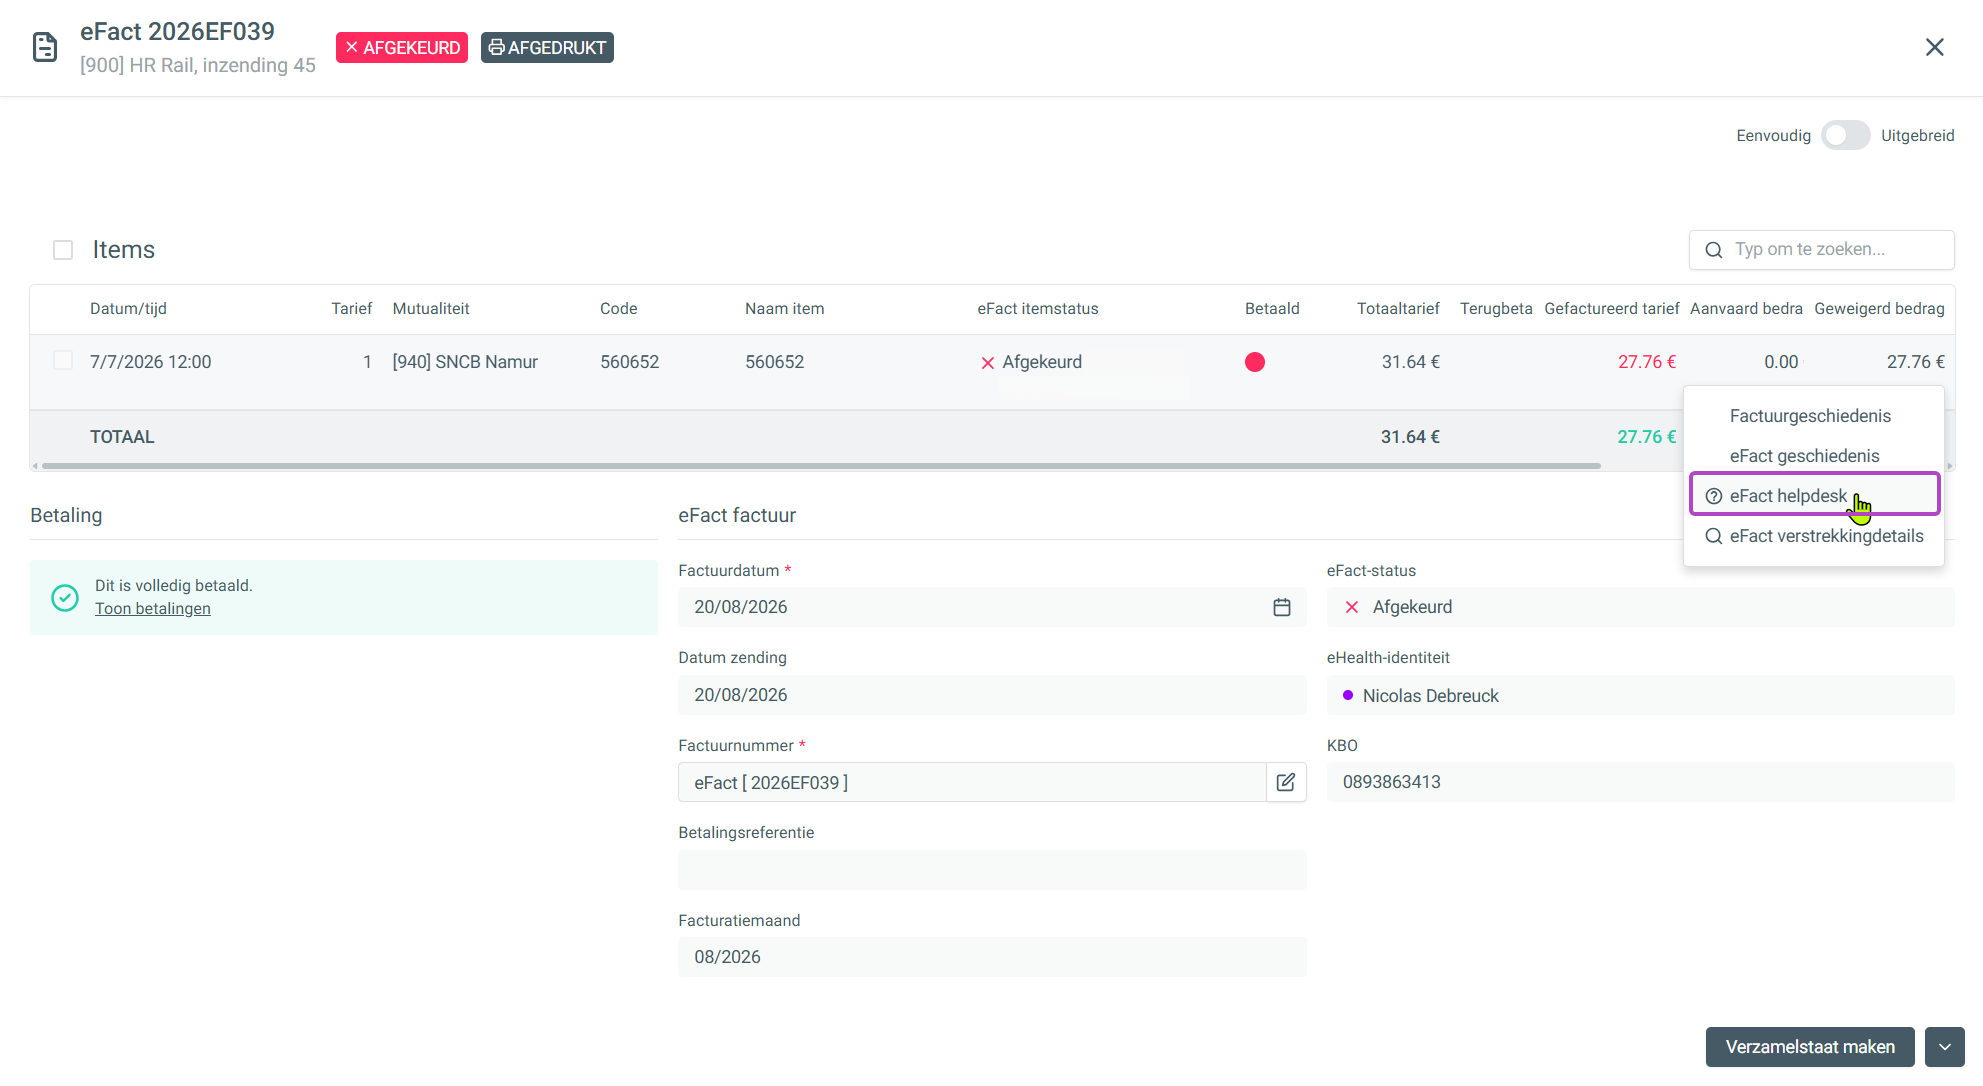Focus the Typ om te zoeken search field
The width and height of the screenshot is (1983, 1086).
pyautogui.click(x=1821, y=250)
